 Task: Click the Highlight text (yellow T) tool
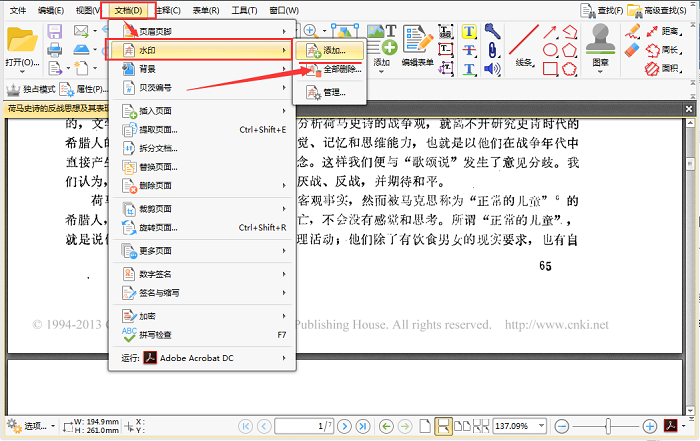pyautogui.click(x=469, y=31)
